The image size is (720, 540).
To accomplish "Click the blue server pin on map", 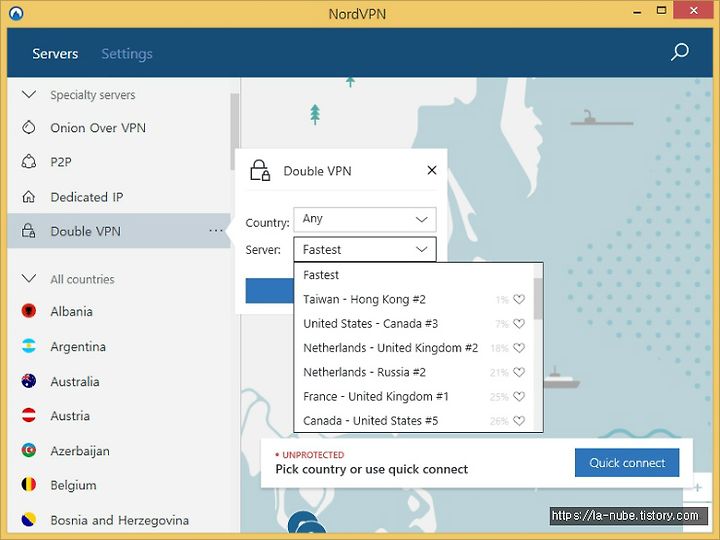I will point(305,523).
